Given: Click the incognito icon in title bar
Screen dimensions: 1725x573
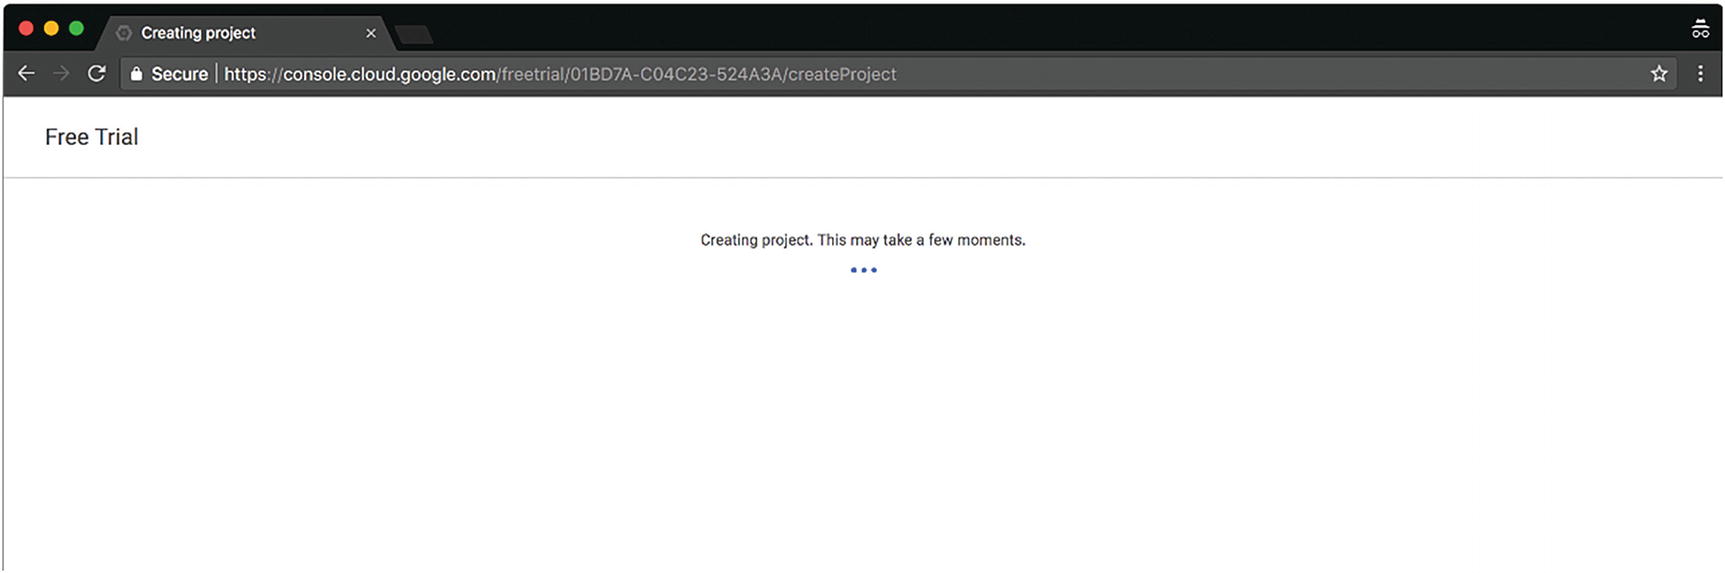Looking at the screenshot, I should point(1700,29).
